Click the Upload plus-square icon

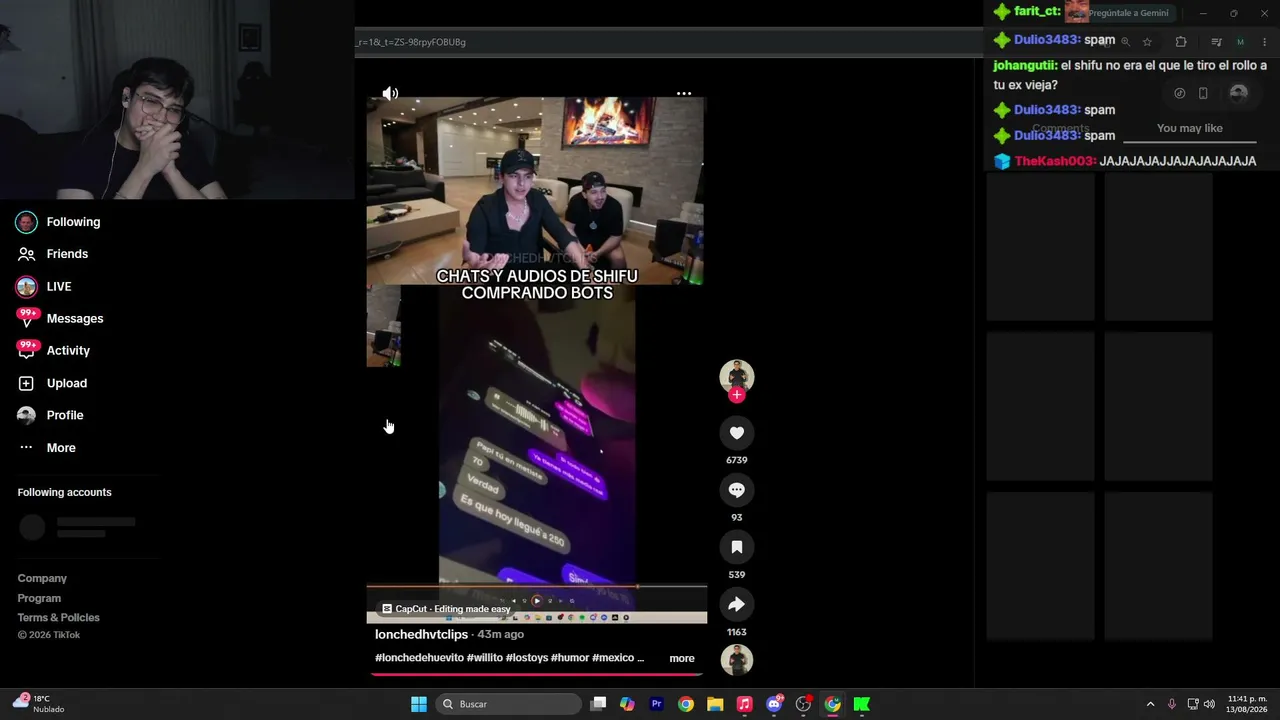(27, 383)
